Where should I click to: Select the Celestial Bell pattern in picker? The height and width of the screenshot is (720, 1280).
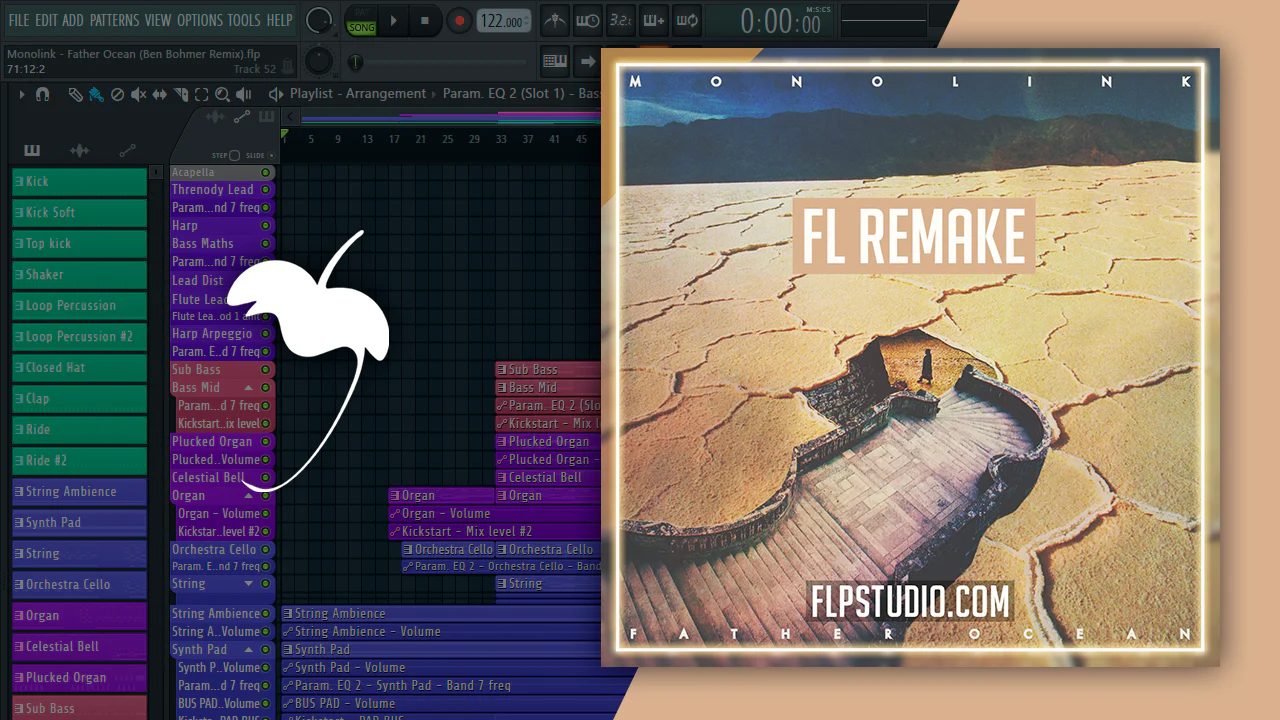pyautogui.click(x=80, y=647)
